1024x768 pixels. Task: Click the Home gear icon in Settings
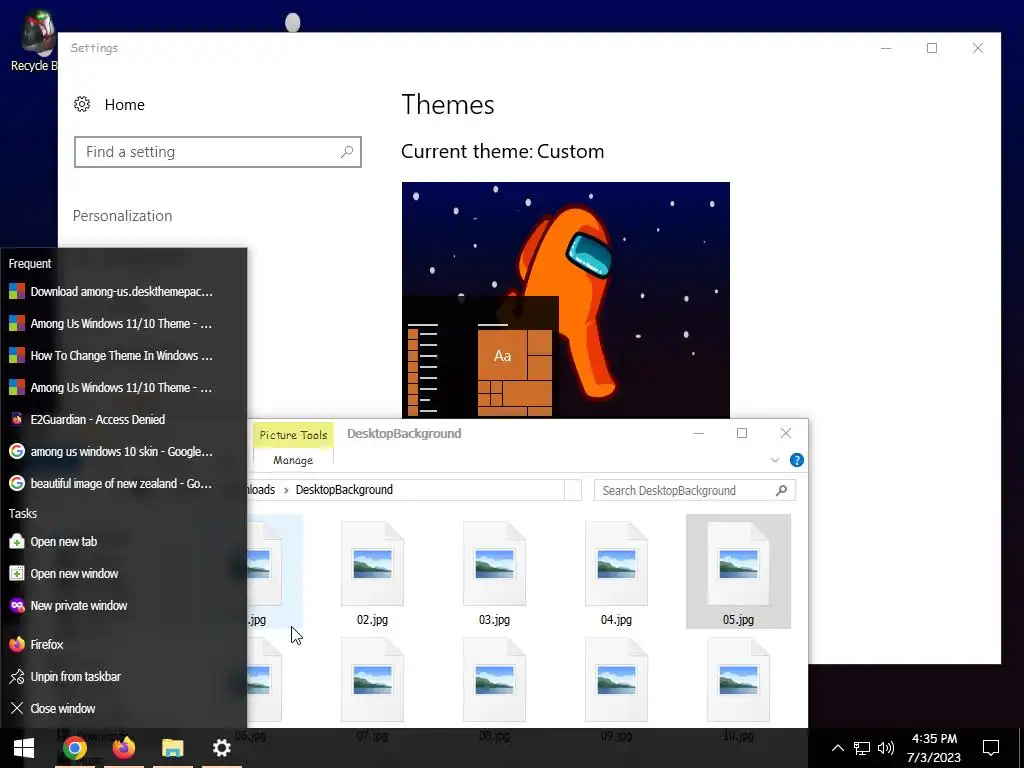[82, 104]
